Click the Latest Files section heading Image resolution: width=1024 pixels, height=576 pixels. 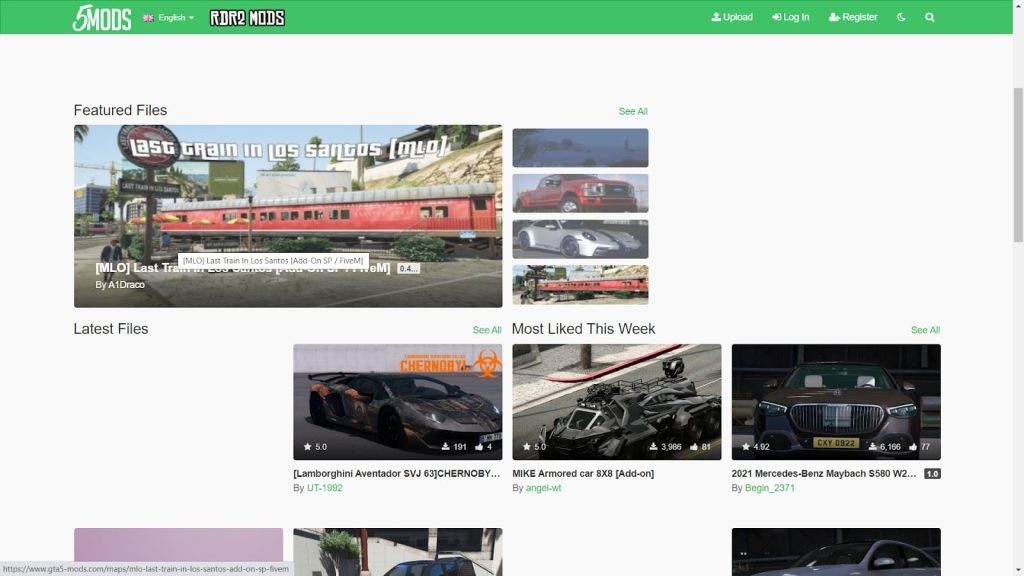[x=111, y=328]
